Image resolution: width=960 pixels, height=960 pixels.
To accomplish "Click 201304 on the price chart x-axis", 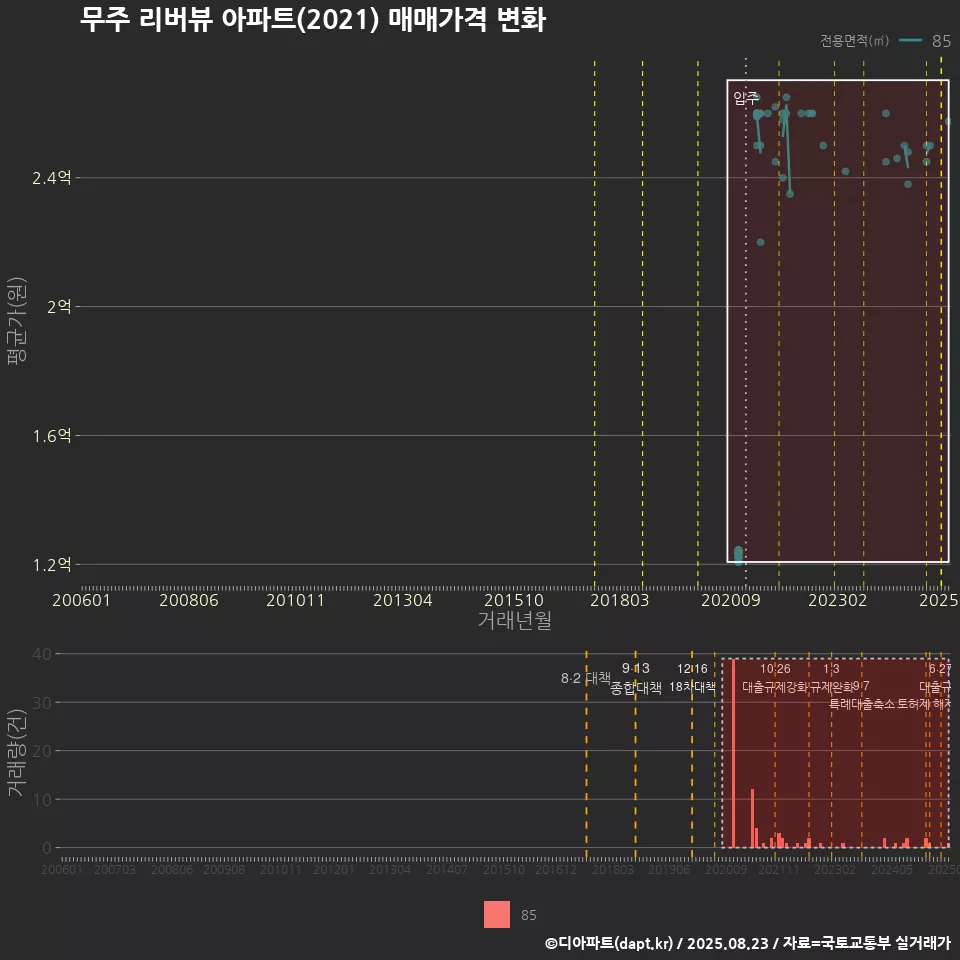I will tap(403, 600).
